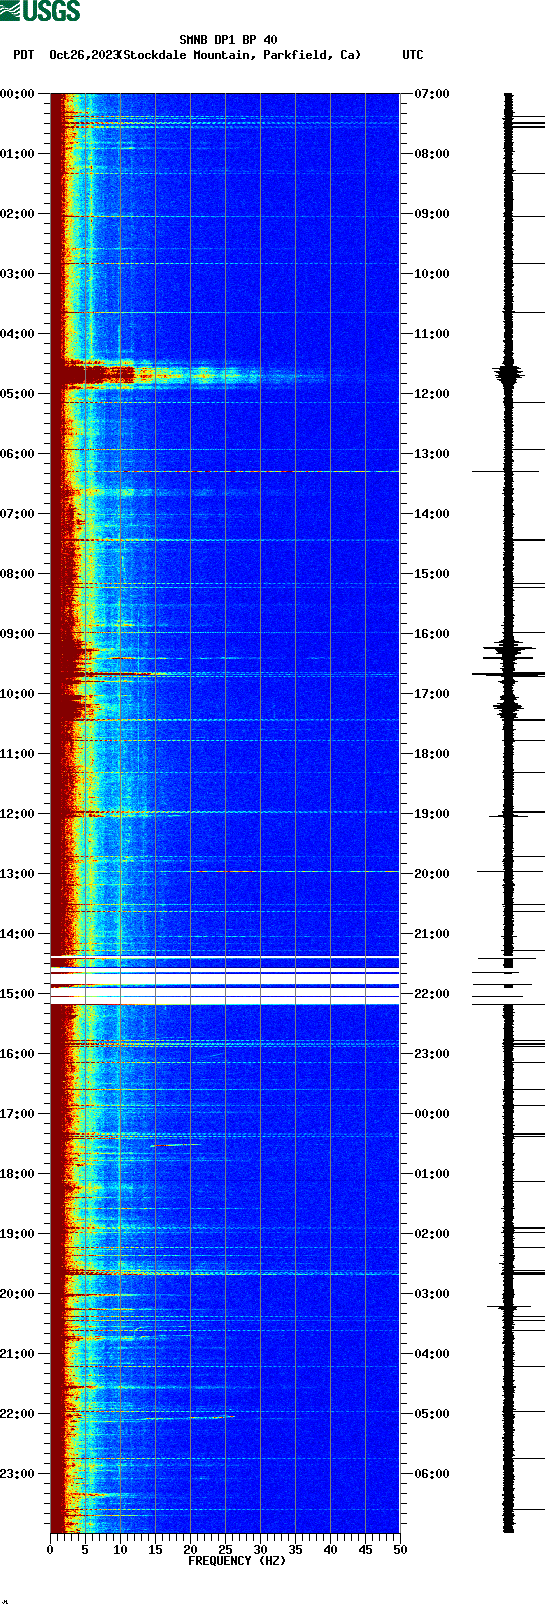Click the 14:00 PDT time label
552x1613 pixels.
coord(18,934)
